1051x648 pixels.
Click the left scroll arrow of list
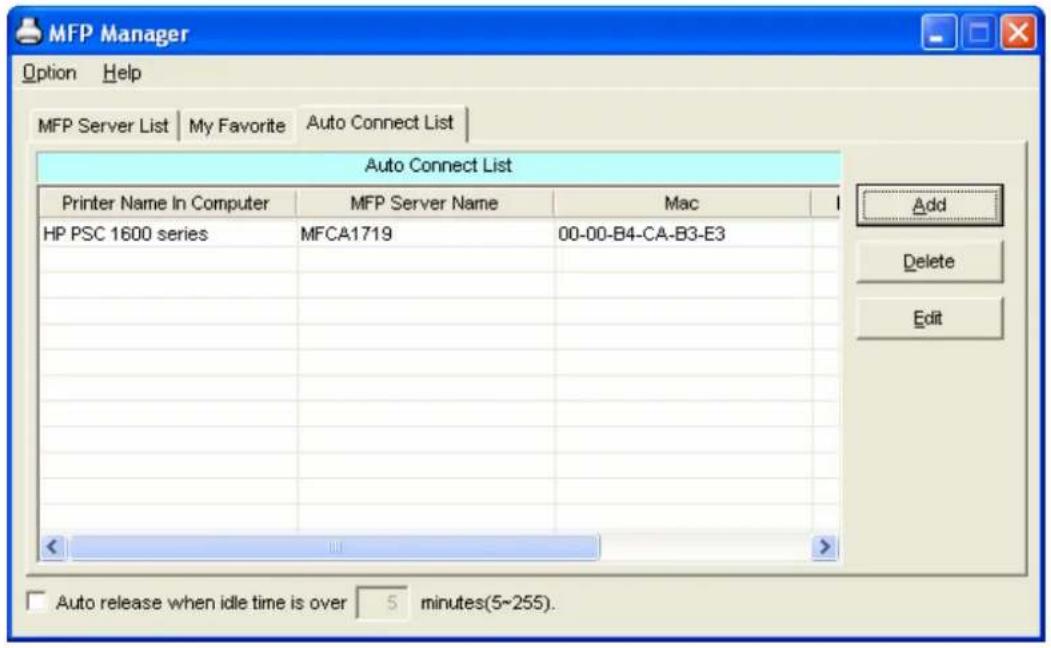[53, 547]
